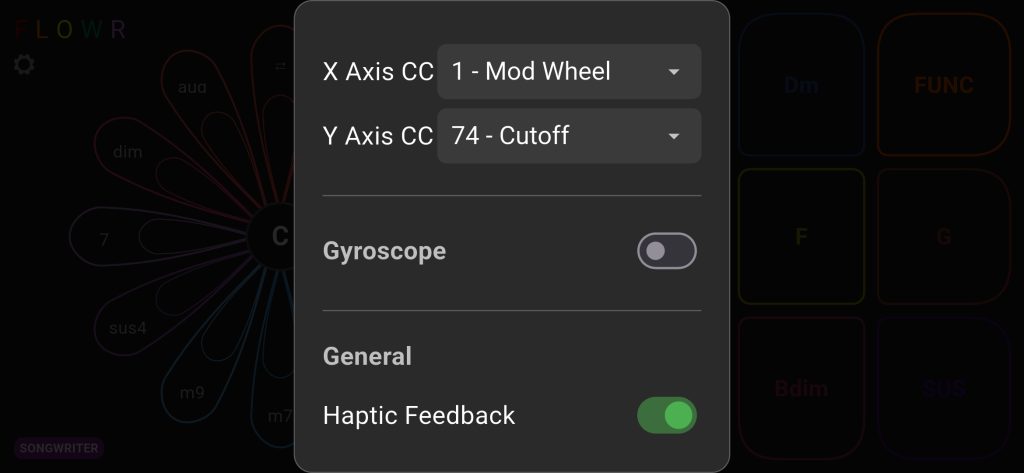Select the sus4 petal
The image size is (1024, 473).
click(128, 328)
